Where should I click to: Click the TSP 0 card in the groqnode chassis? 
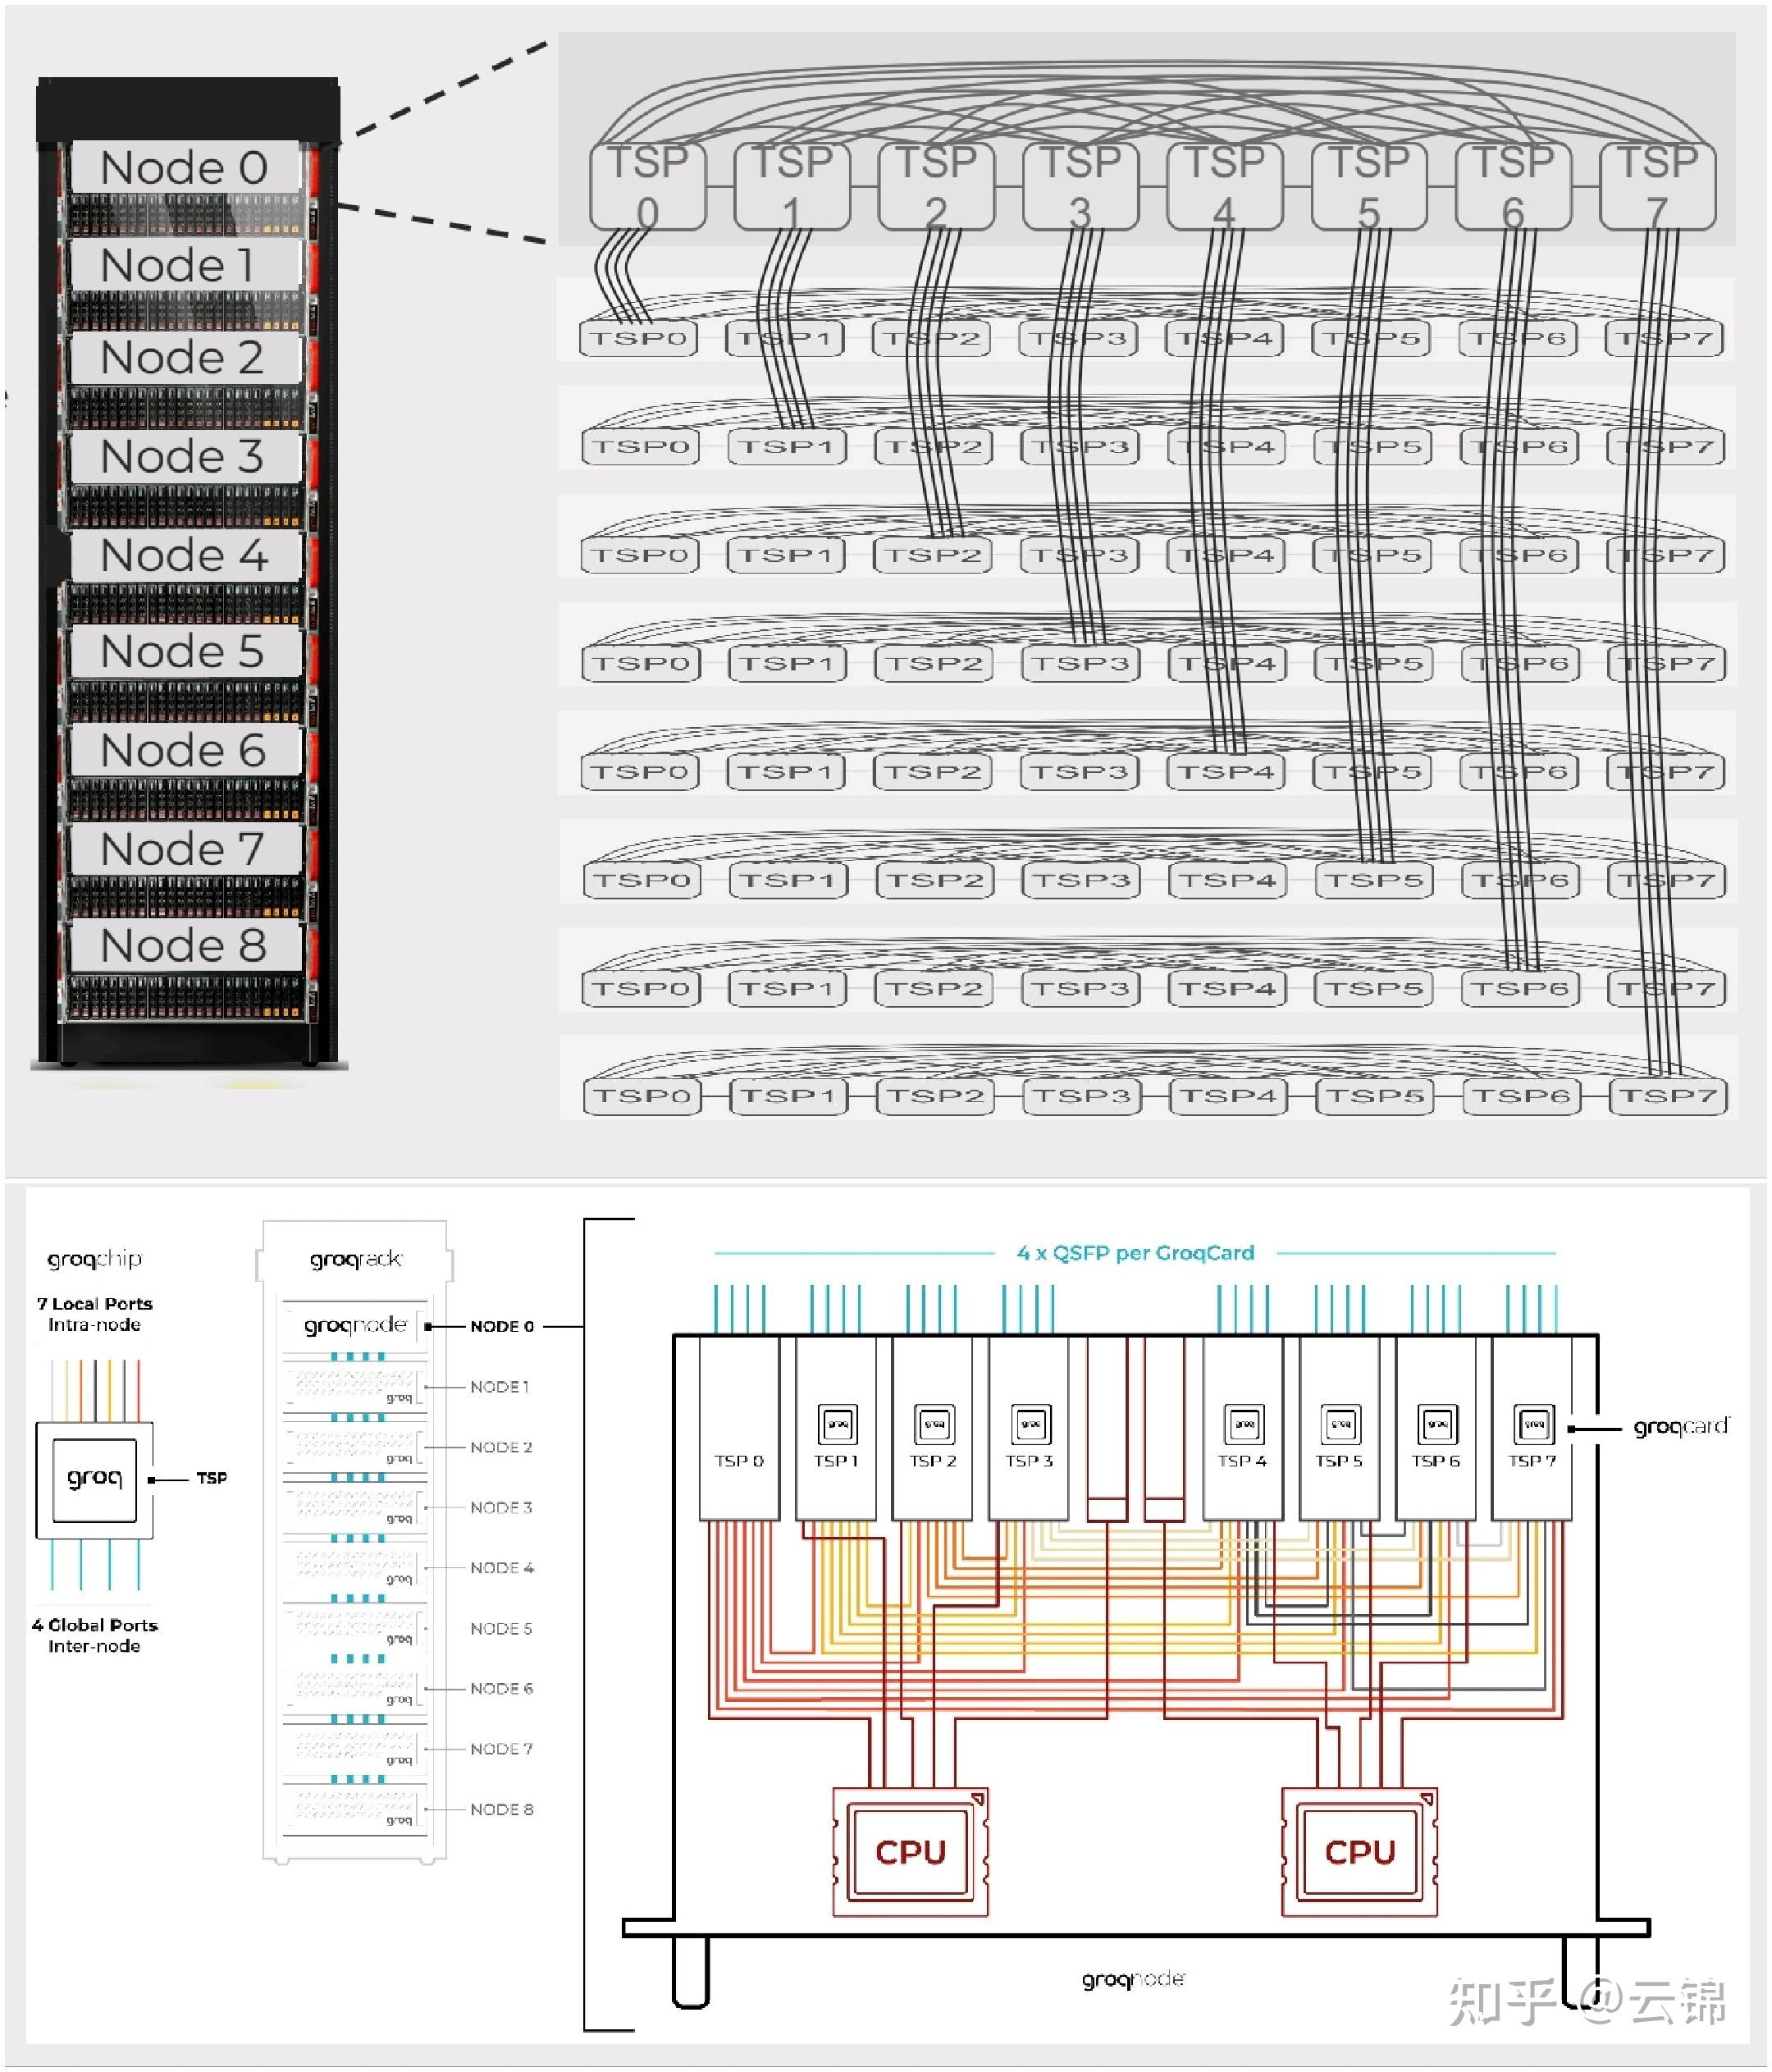tap(739, 1429)
